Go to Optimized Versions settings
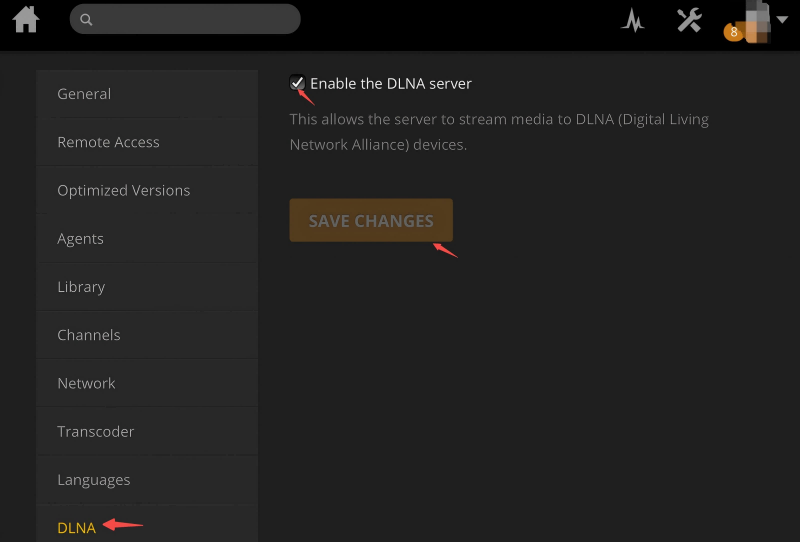Screen dimensions: 800x542 123,190
